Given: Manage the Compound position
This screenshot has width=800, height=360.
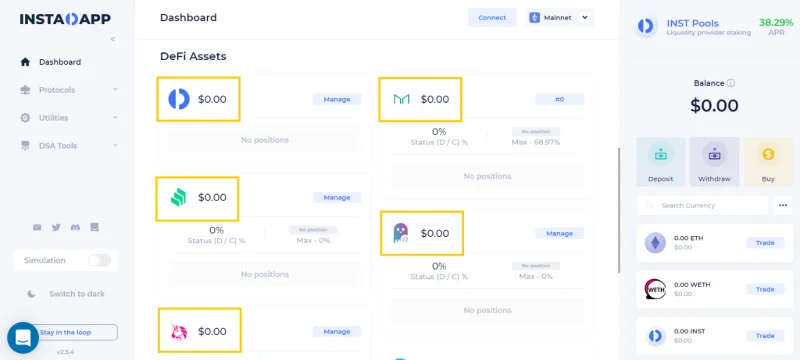Looking at the screenshot, I should pyautogui.click(x=337, y=197).
